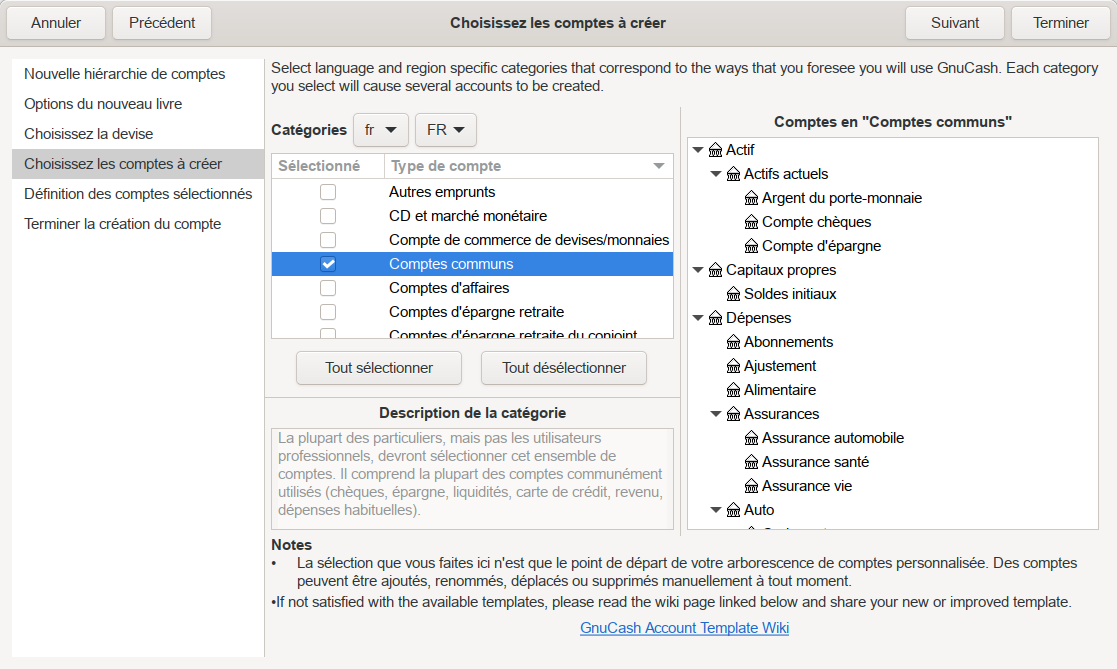Viewport: 1117px width, 669px height.
Task: Click the account icon beside Assurance vie
Action: pyautogui.click(x=751, y=486)
